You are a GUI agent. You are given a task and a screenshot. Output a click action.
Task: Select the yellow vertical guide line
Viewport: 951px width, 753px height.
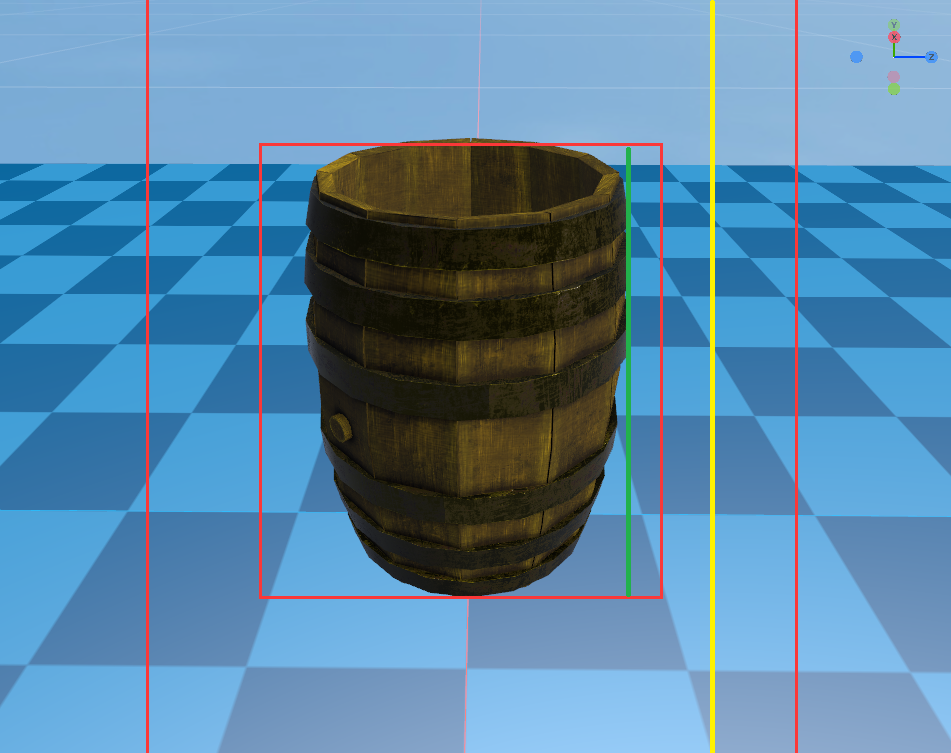(712, 400)
